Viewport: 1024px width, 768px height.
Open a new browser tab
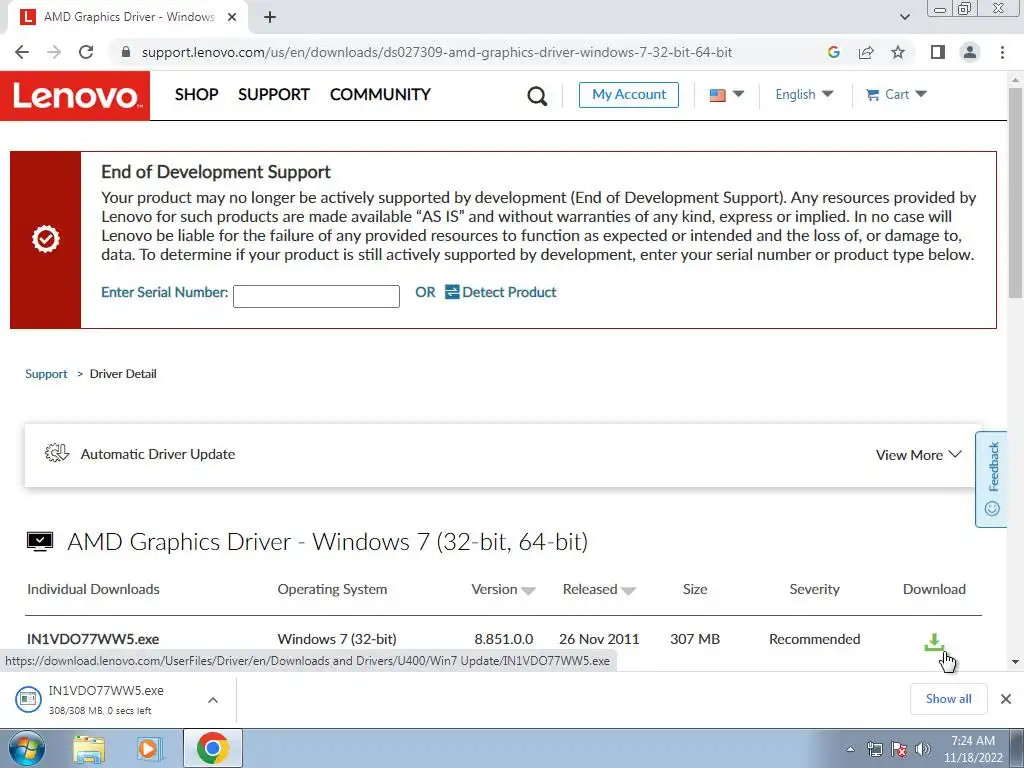tap(270, 17)
